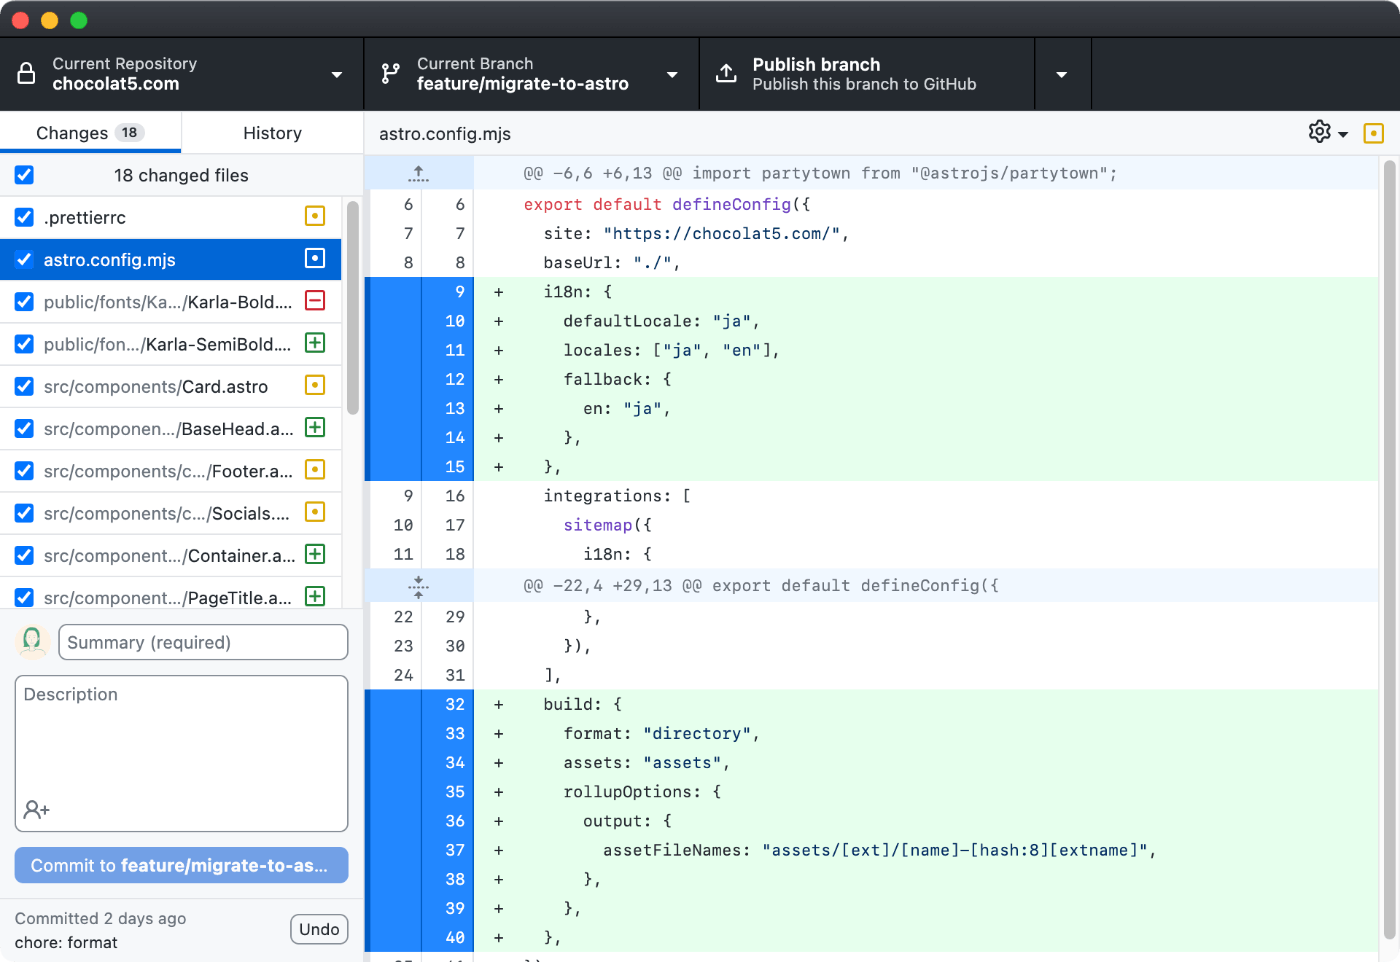This screenshot has width=1400, height=962.
Task: Click the Summary input field
Action: 203,642
